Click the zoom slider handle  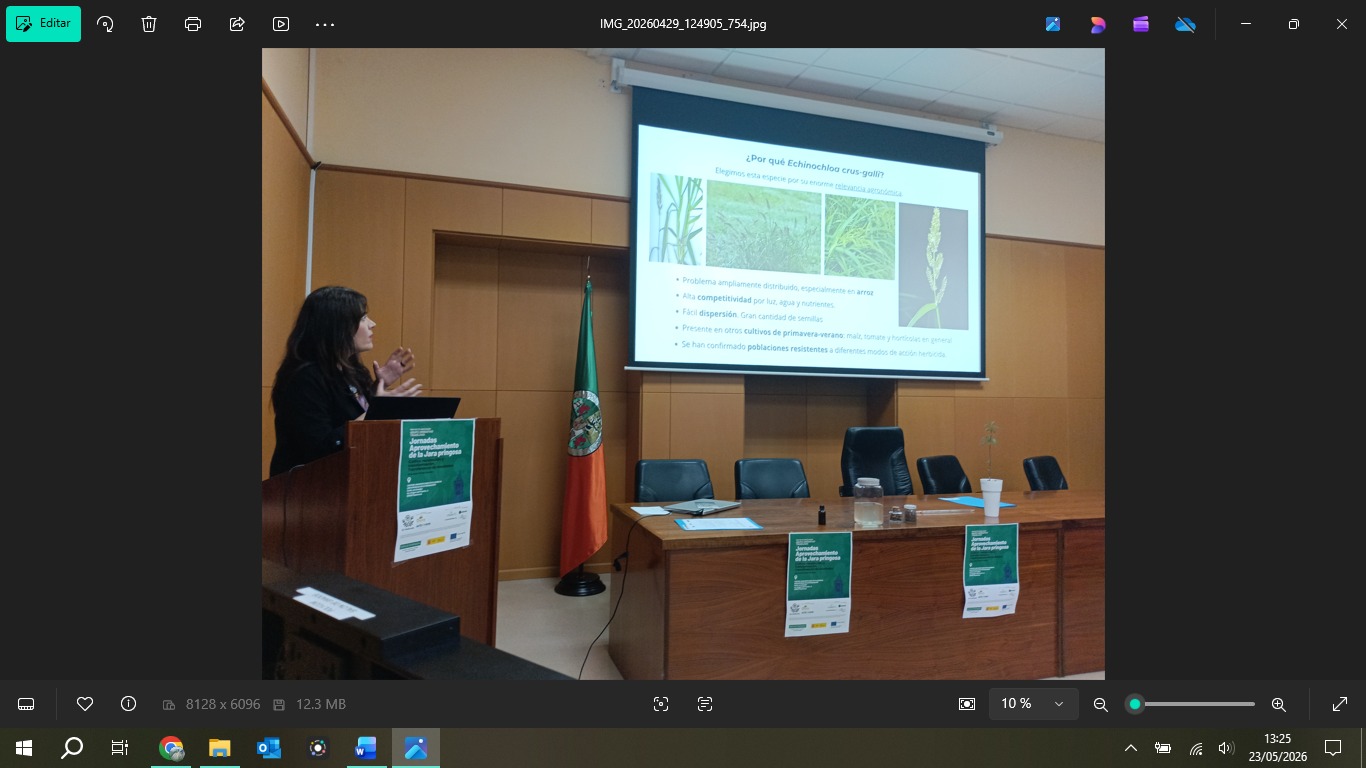click(1135, 704)
